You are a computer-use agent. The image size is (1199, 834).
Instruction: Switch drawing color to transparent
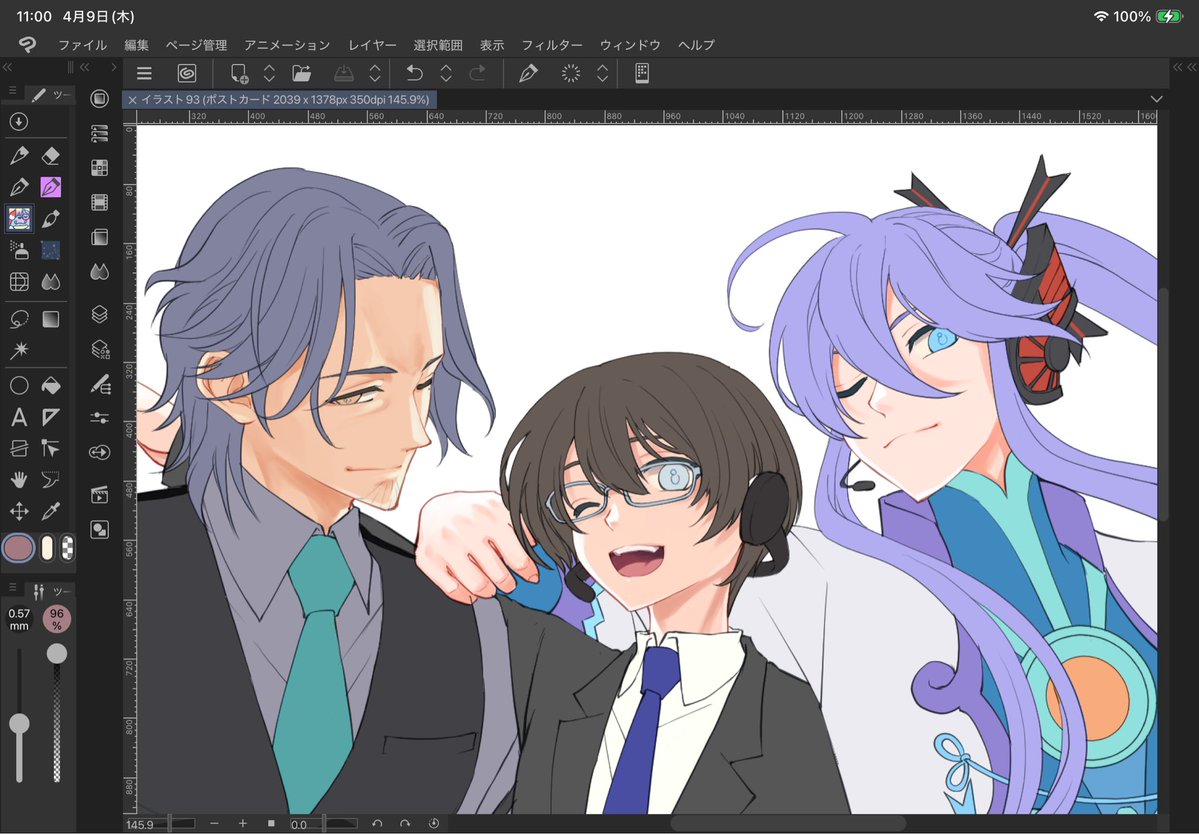[69, 547]
